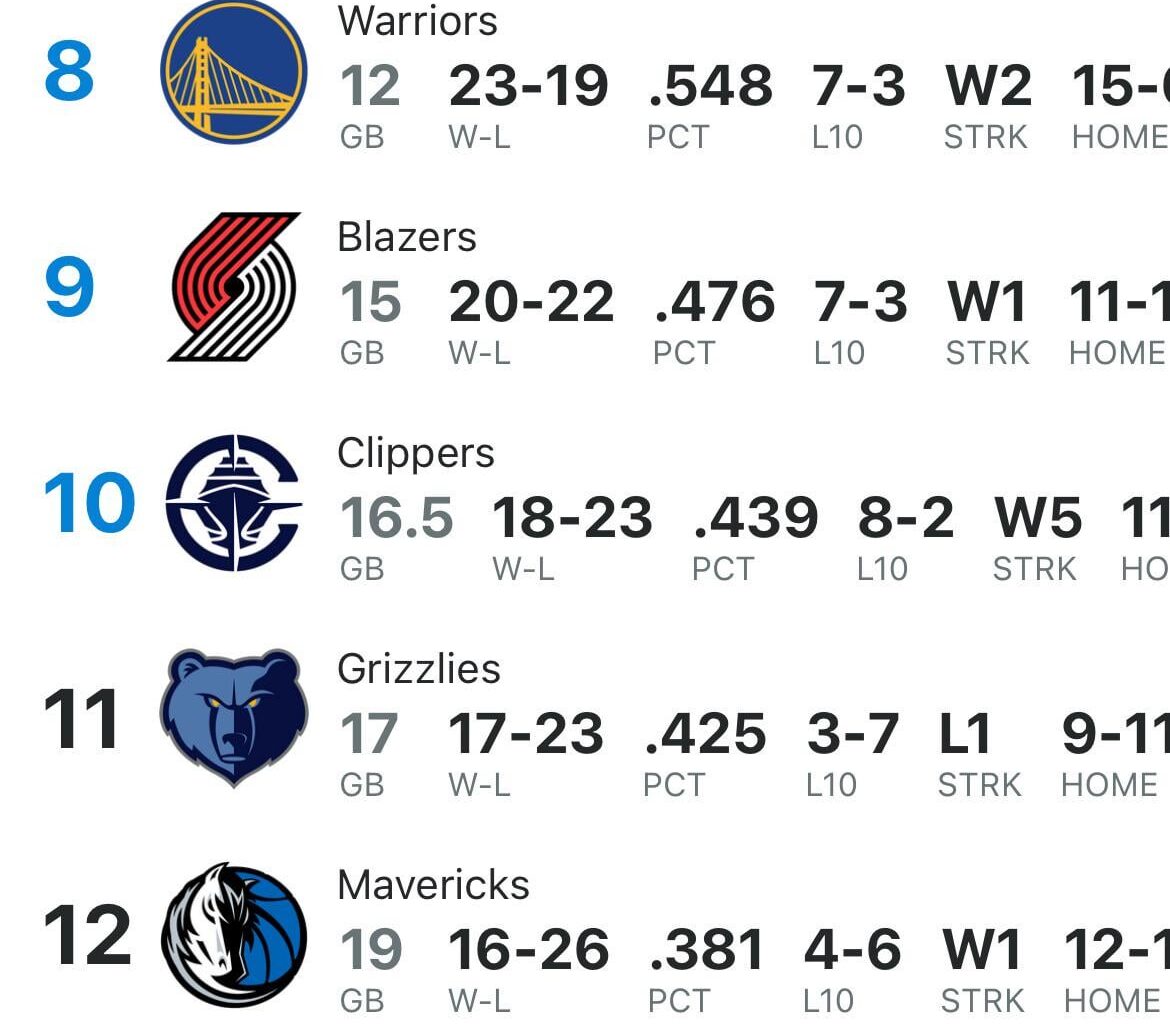Tap the Mavericks 19 games-back value
1170x1024 pixels.
(x=368, y=948)
